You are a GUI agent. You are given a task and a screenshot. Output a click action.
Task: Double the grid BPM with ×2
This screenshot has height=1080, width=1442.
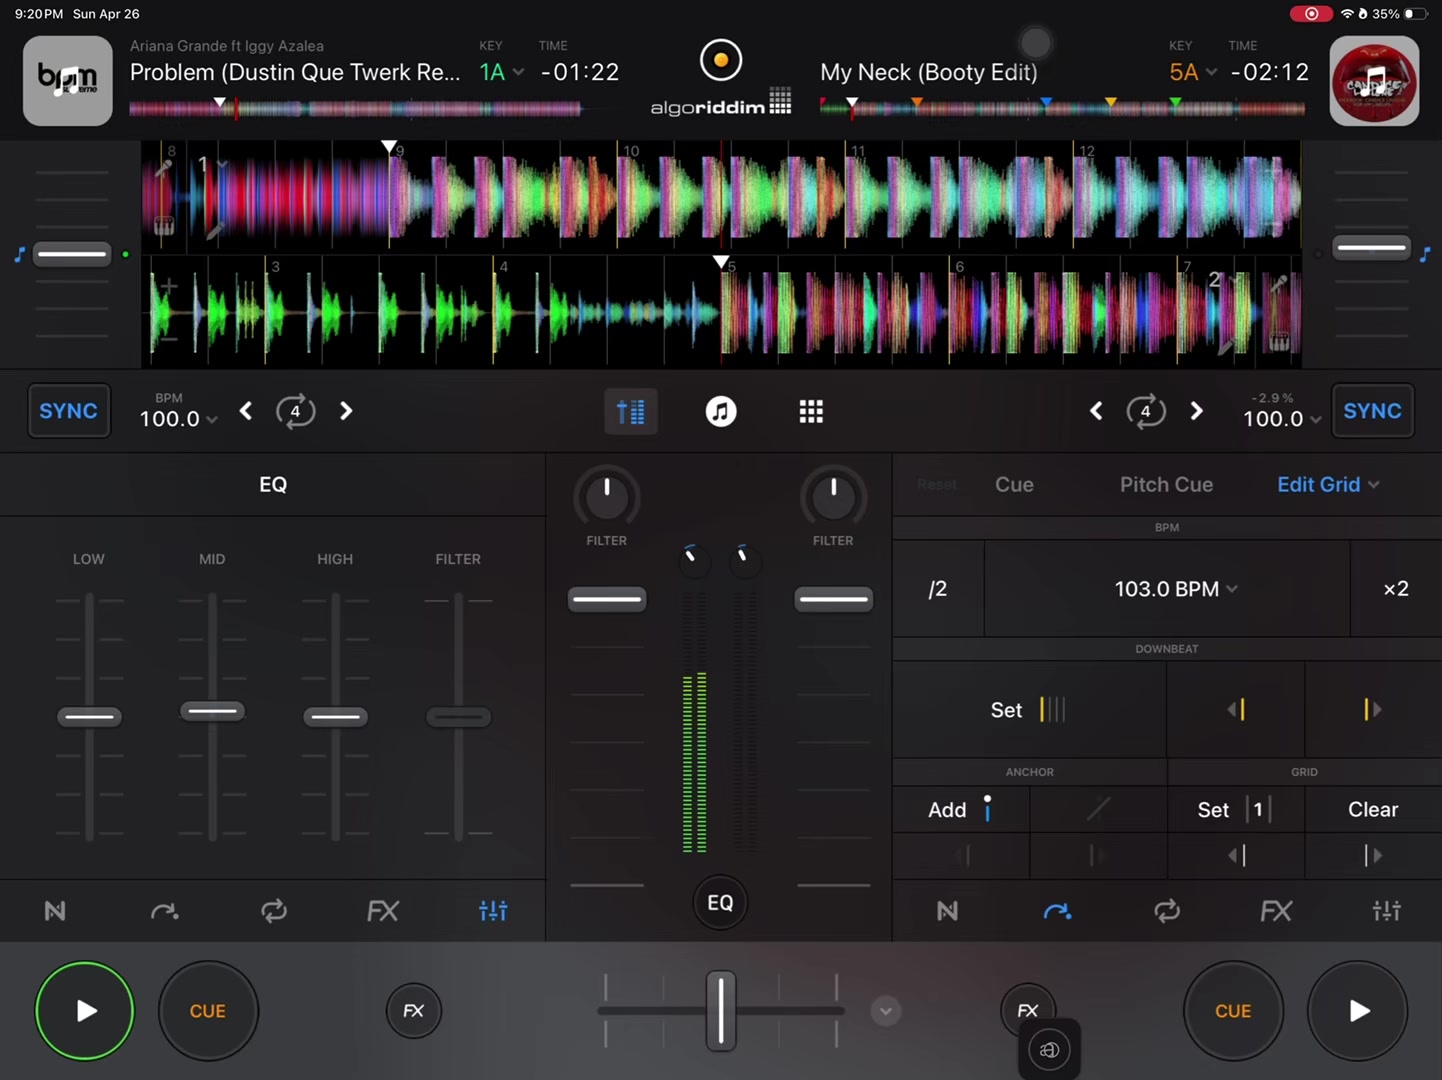pos(1396,589)
